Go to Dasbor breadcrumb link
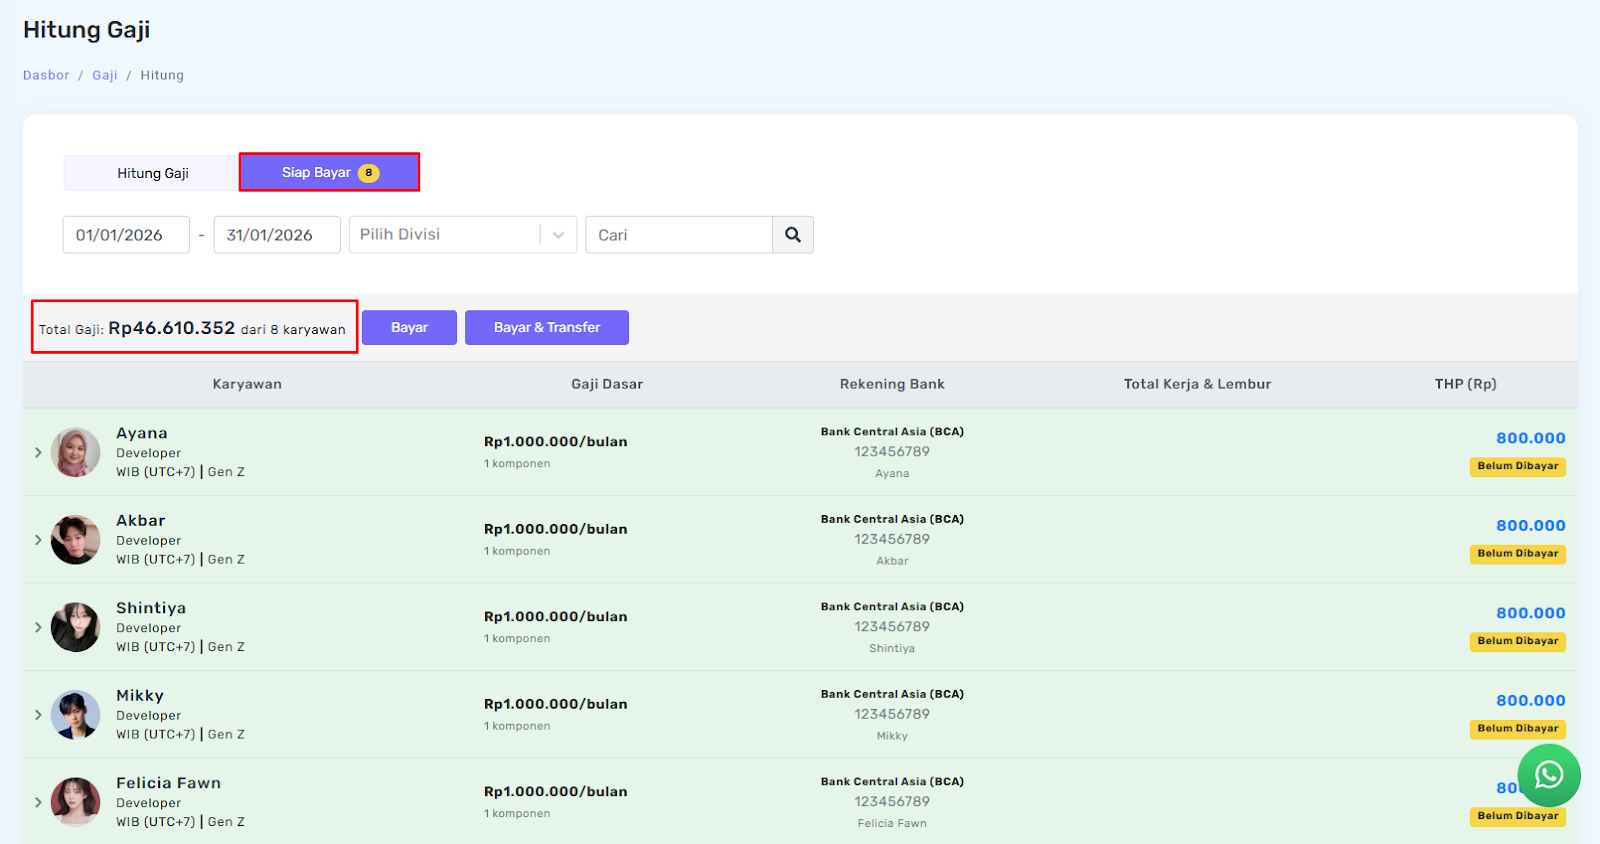This screenshot has width=1600, height=844. pos(46,75)
